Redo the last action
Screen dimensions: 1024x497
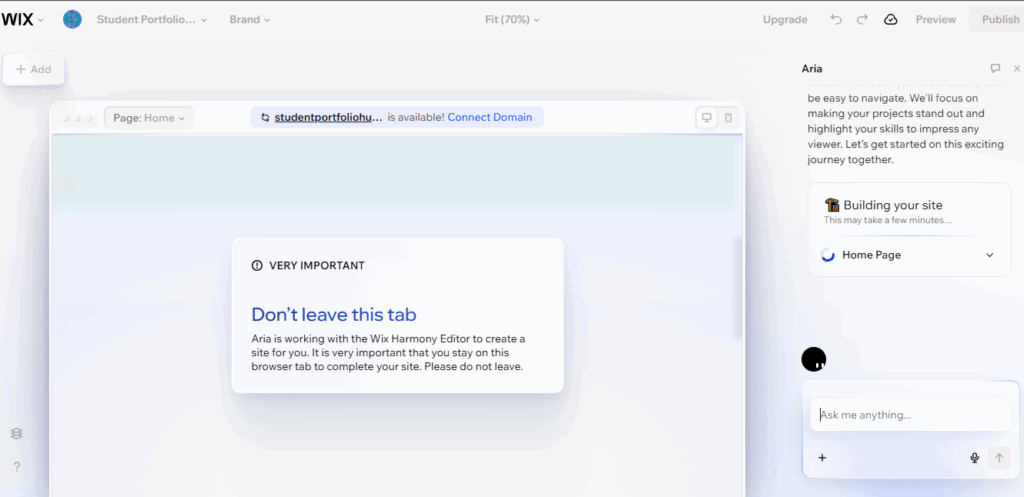(862, 20)
